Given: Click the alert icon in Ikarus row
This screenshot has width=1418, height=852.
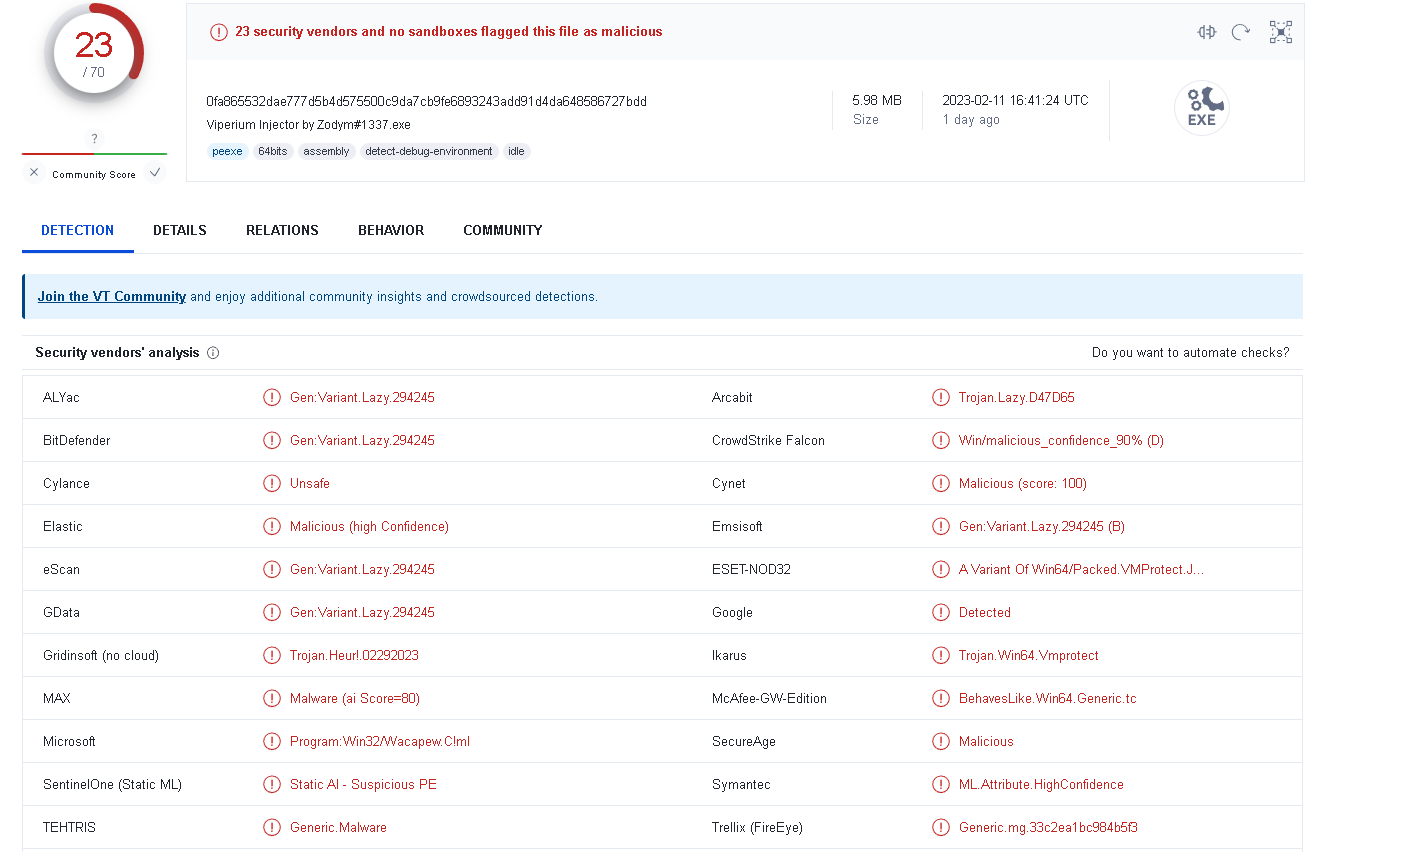Looking at the screenshot, I should [x=941, y=655].
